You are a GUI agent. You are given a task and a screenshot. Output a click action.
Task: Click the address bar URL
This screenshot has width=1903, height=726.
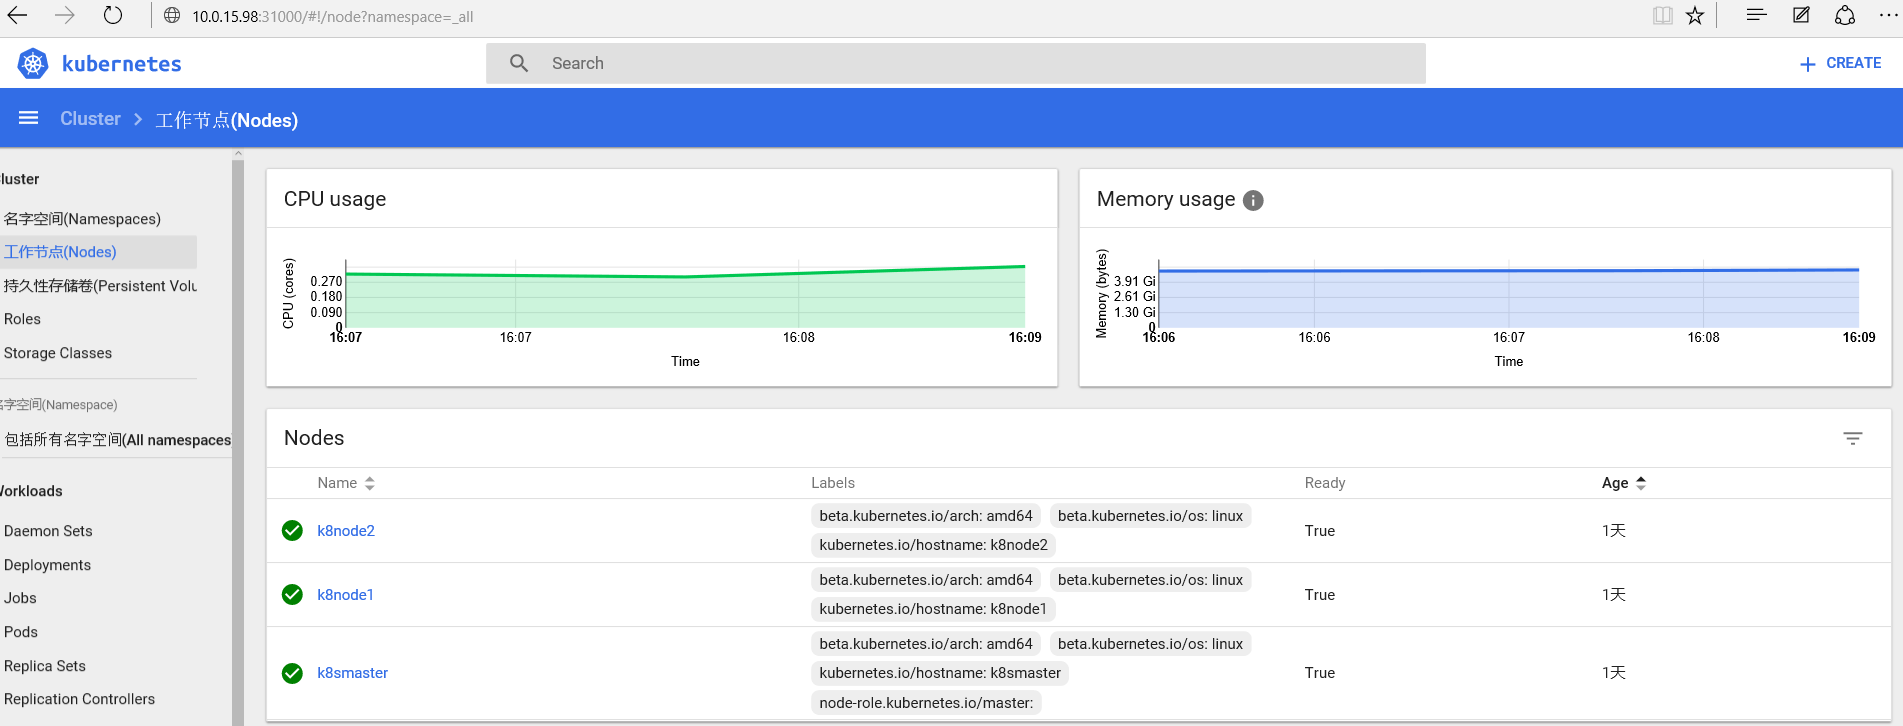(x=333, y=17)
